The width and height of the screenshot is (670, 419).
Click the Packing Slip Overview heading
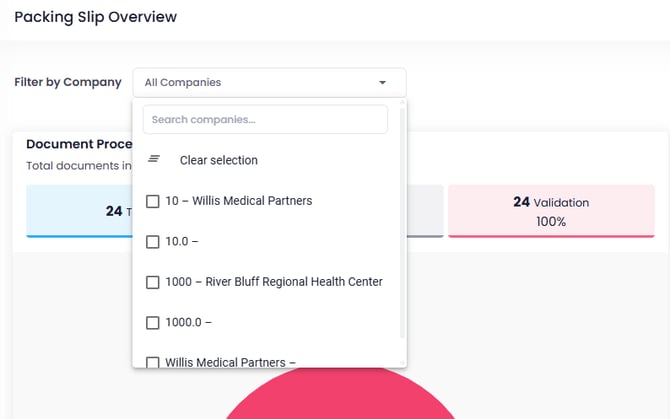coord(96,17)
